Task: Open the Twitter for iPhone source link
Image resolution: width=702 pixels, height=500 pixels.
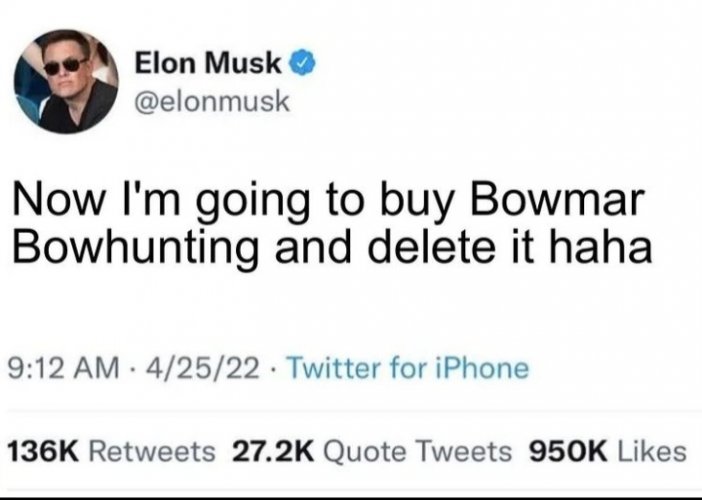Action: tap(408, 368)
